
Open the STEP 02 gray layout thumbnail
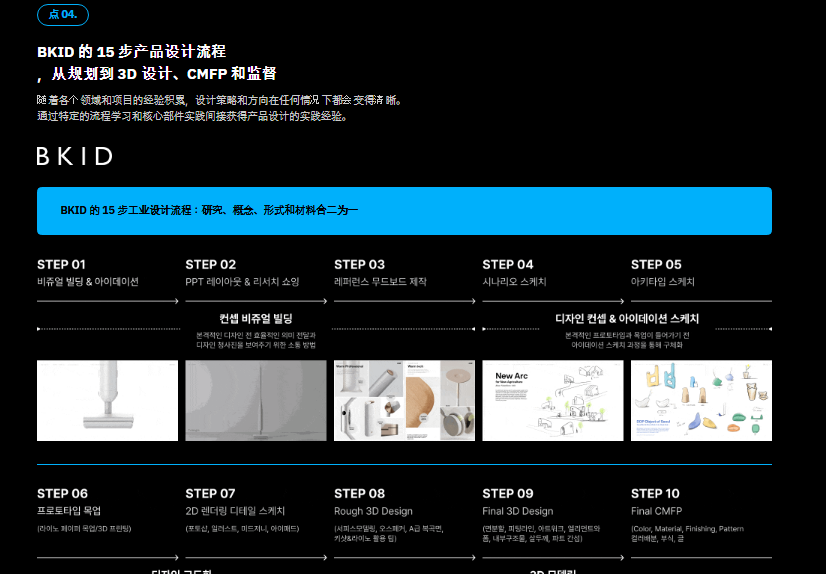click(256, 400)
